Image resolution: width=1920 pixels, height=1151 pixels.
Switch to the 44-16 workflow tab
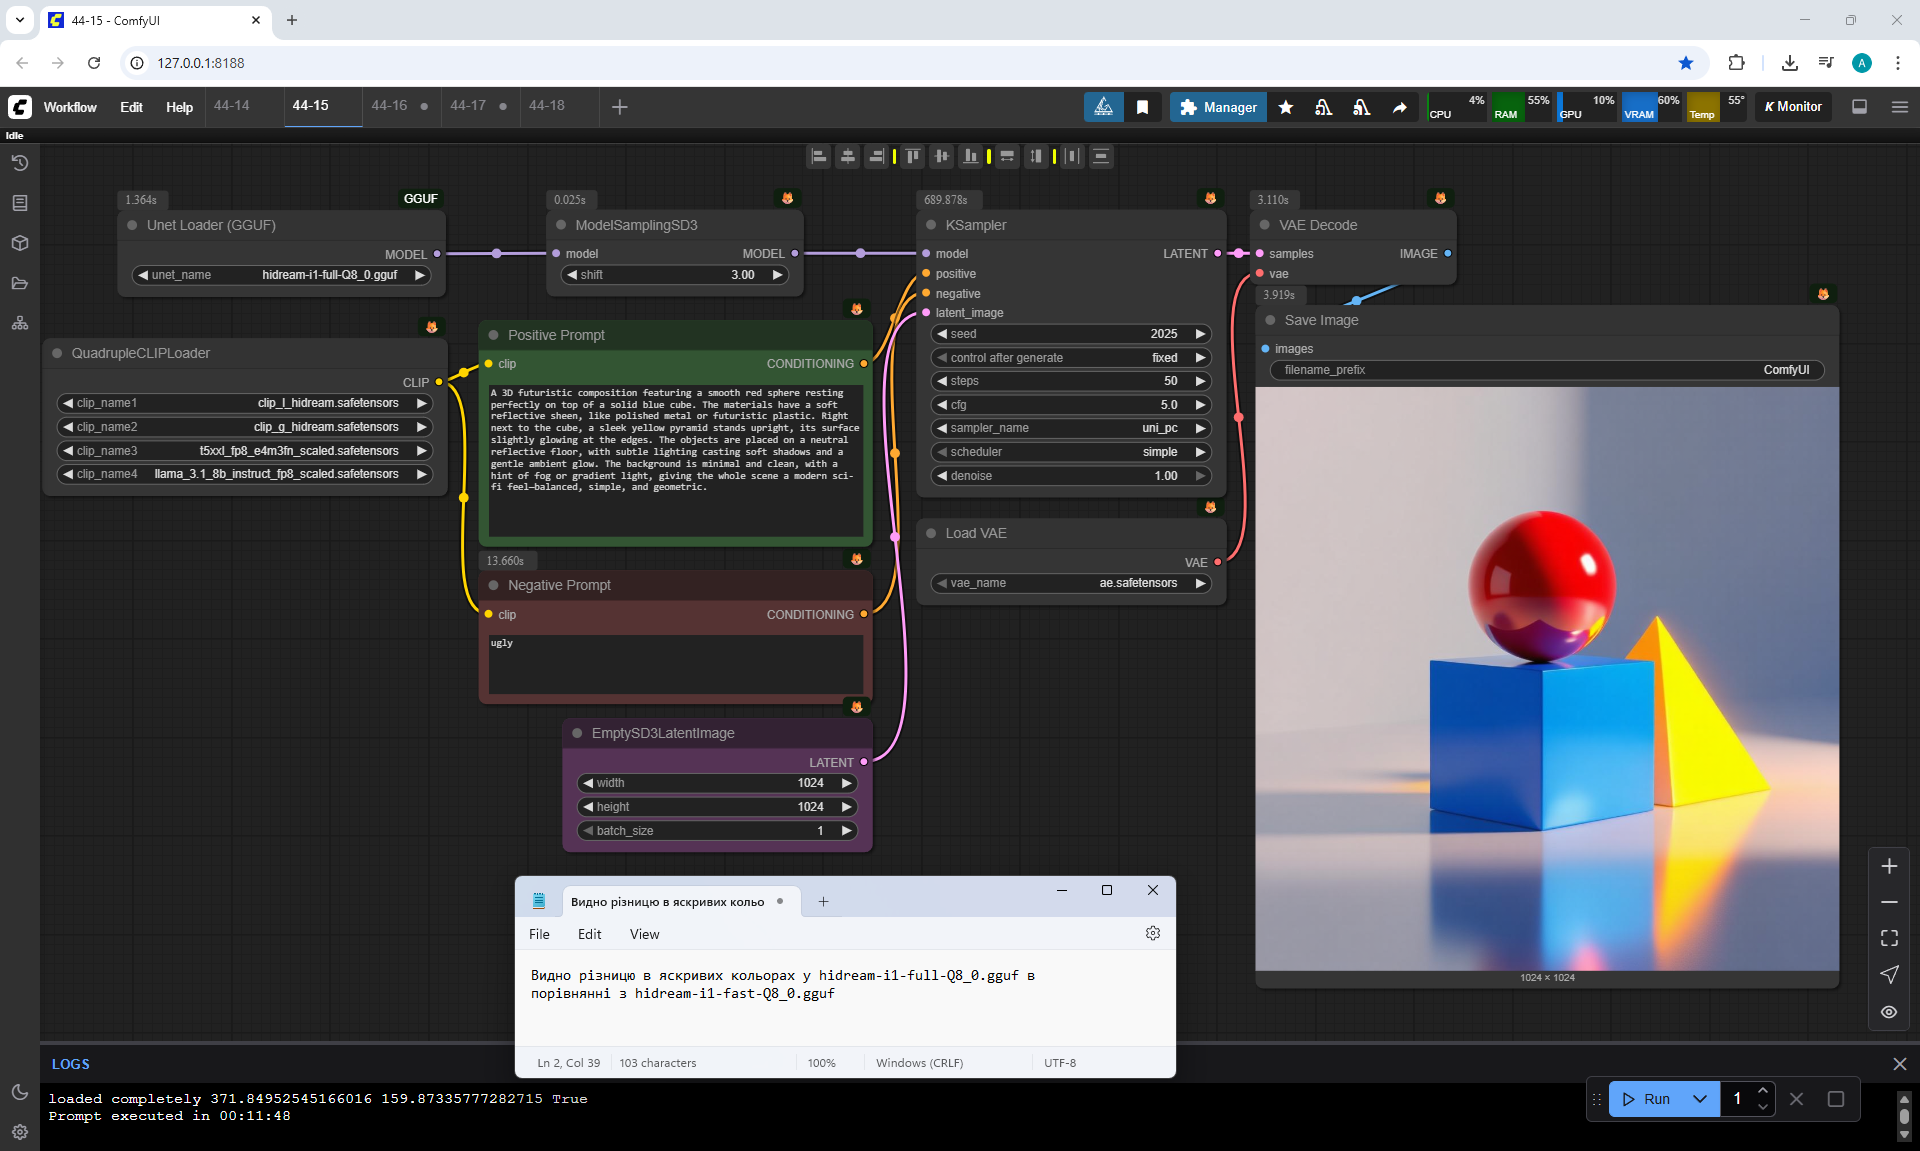tap(389, 106)
